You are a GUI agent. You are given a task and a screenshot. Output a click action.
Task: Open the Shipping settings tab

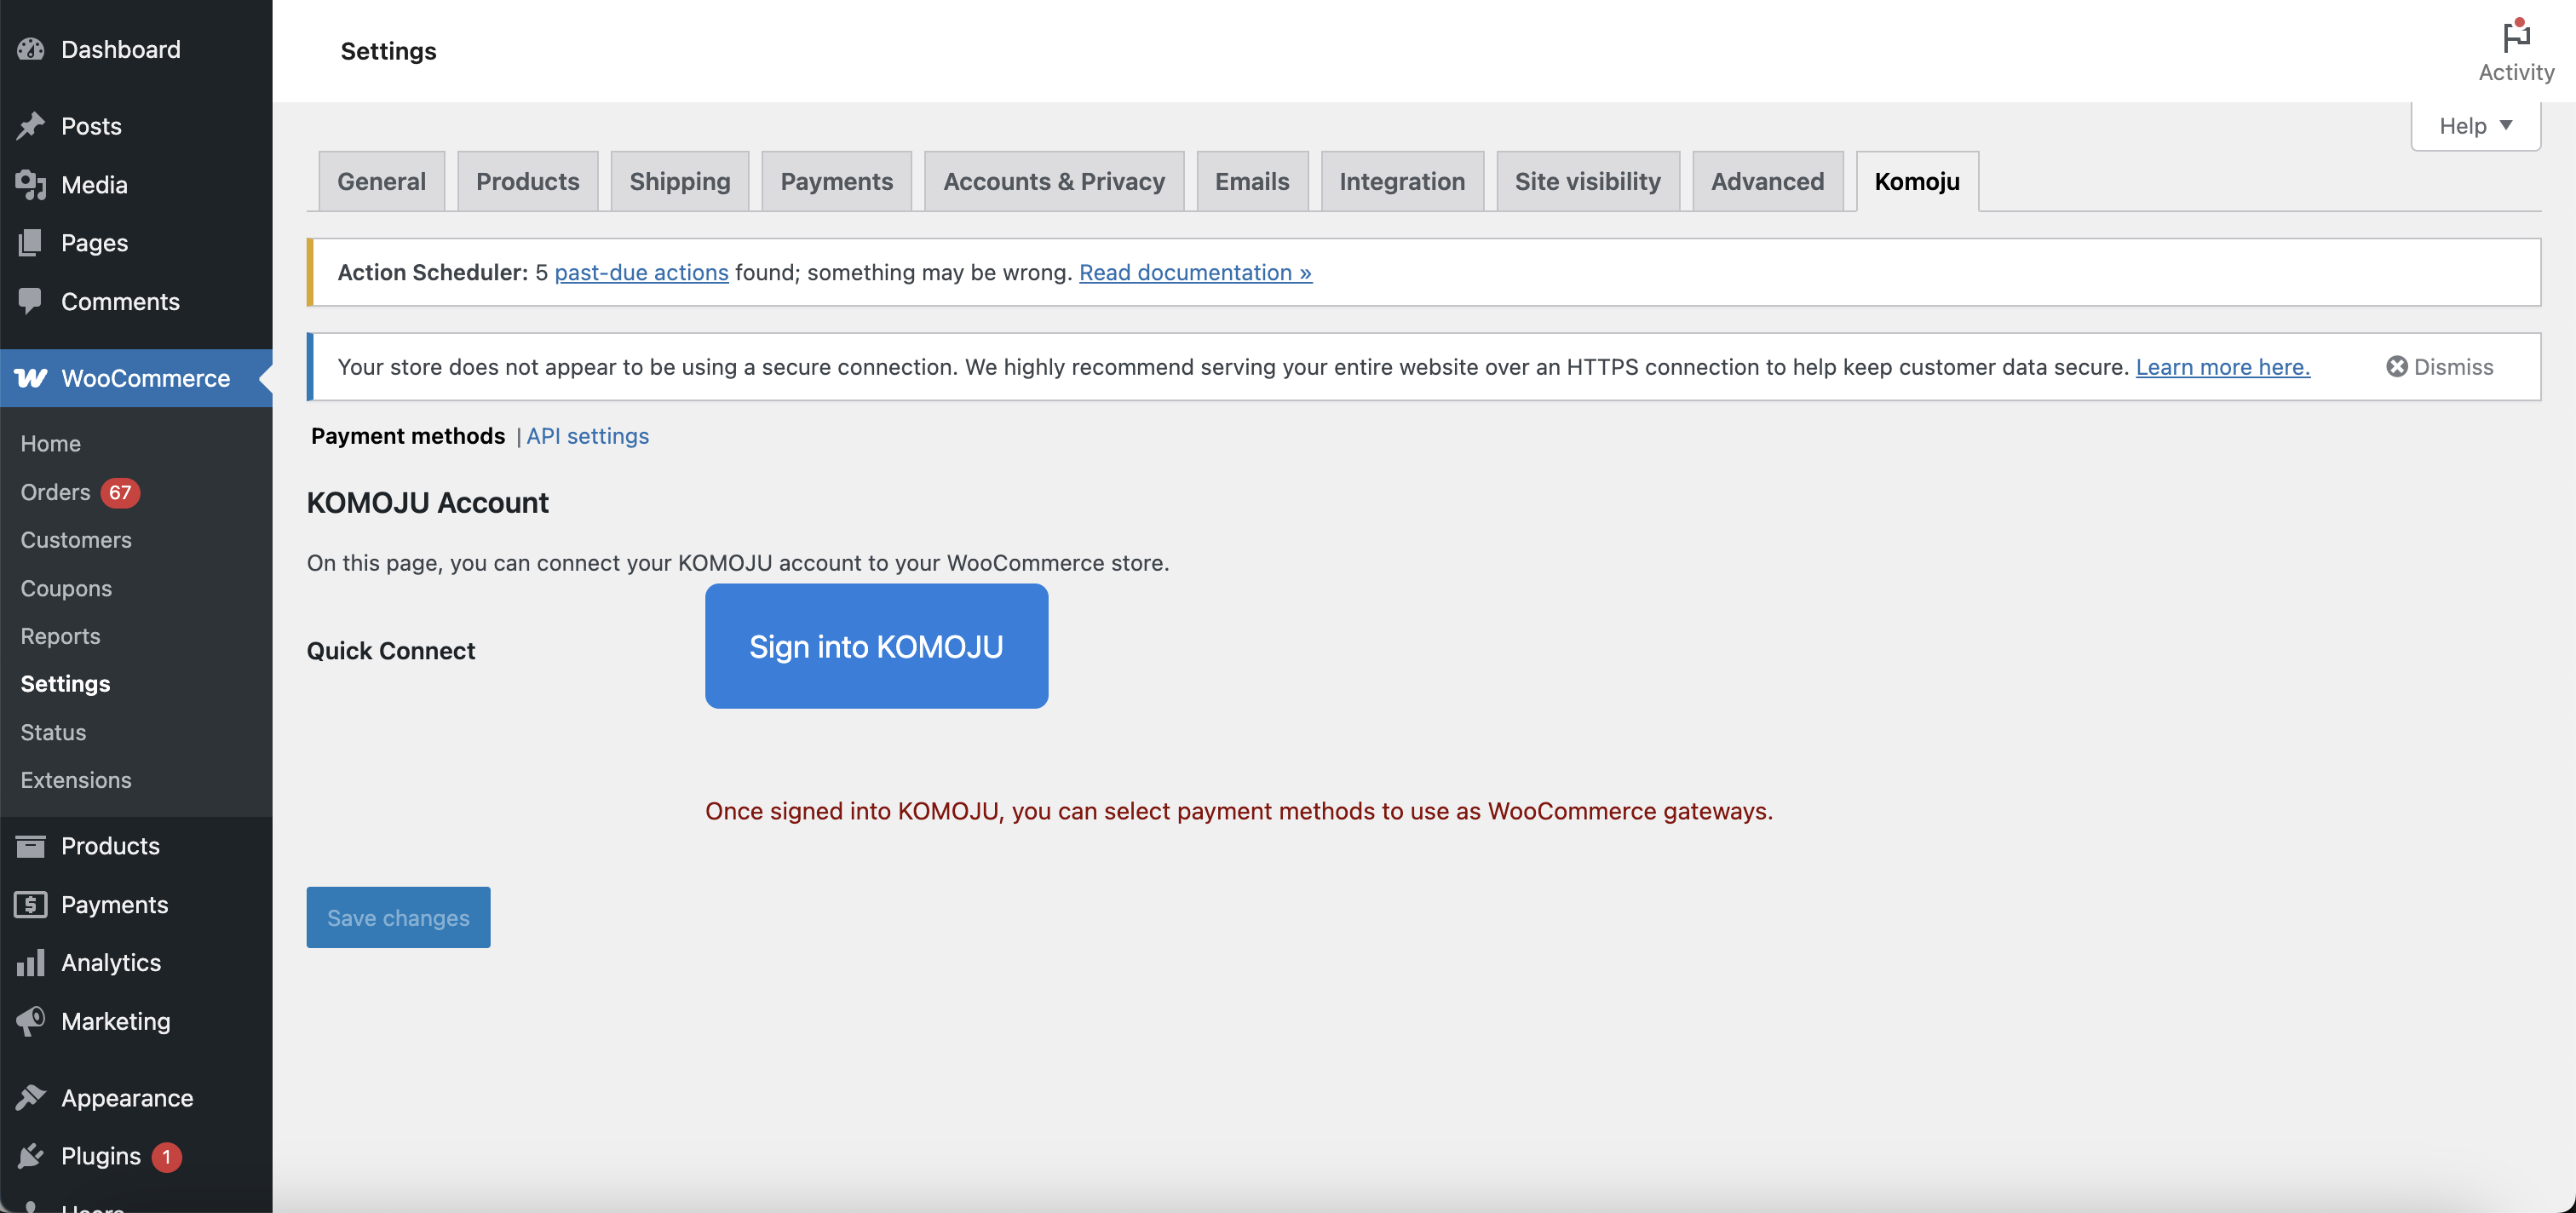pyautogui.click(x=679, y=182)
